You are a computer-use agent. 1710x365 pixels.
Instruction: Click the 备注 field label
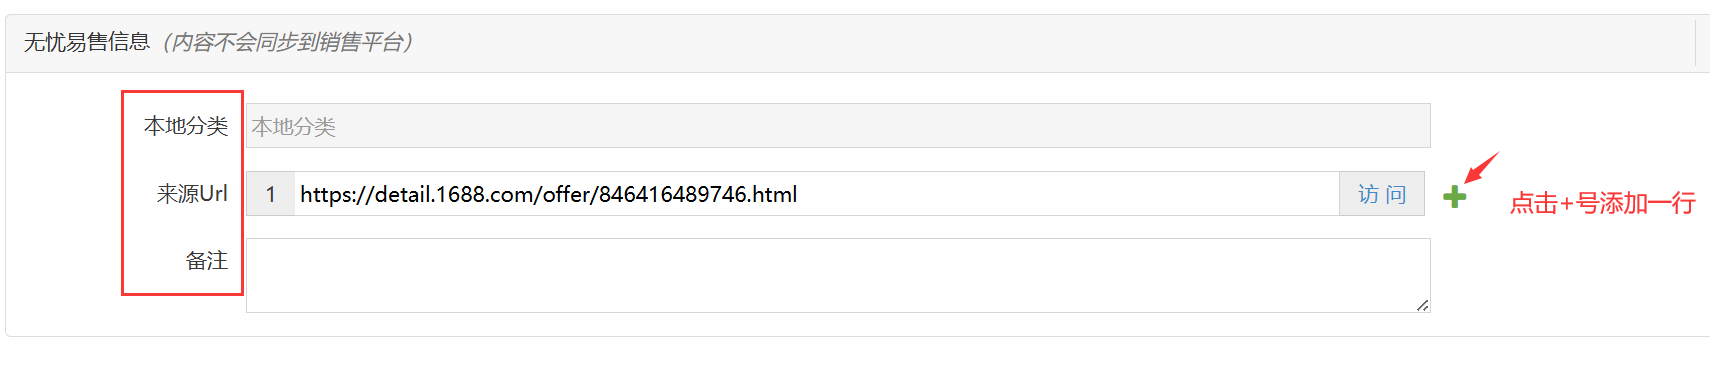[x=207, y=261]
